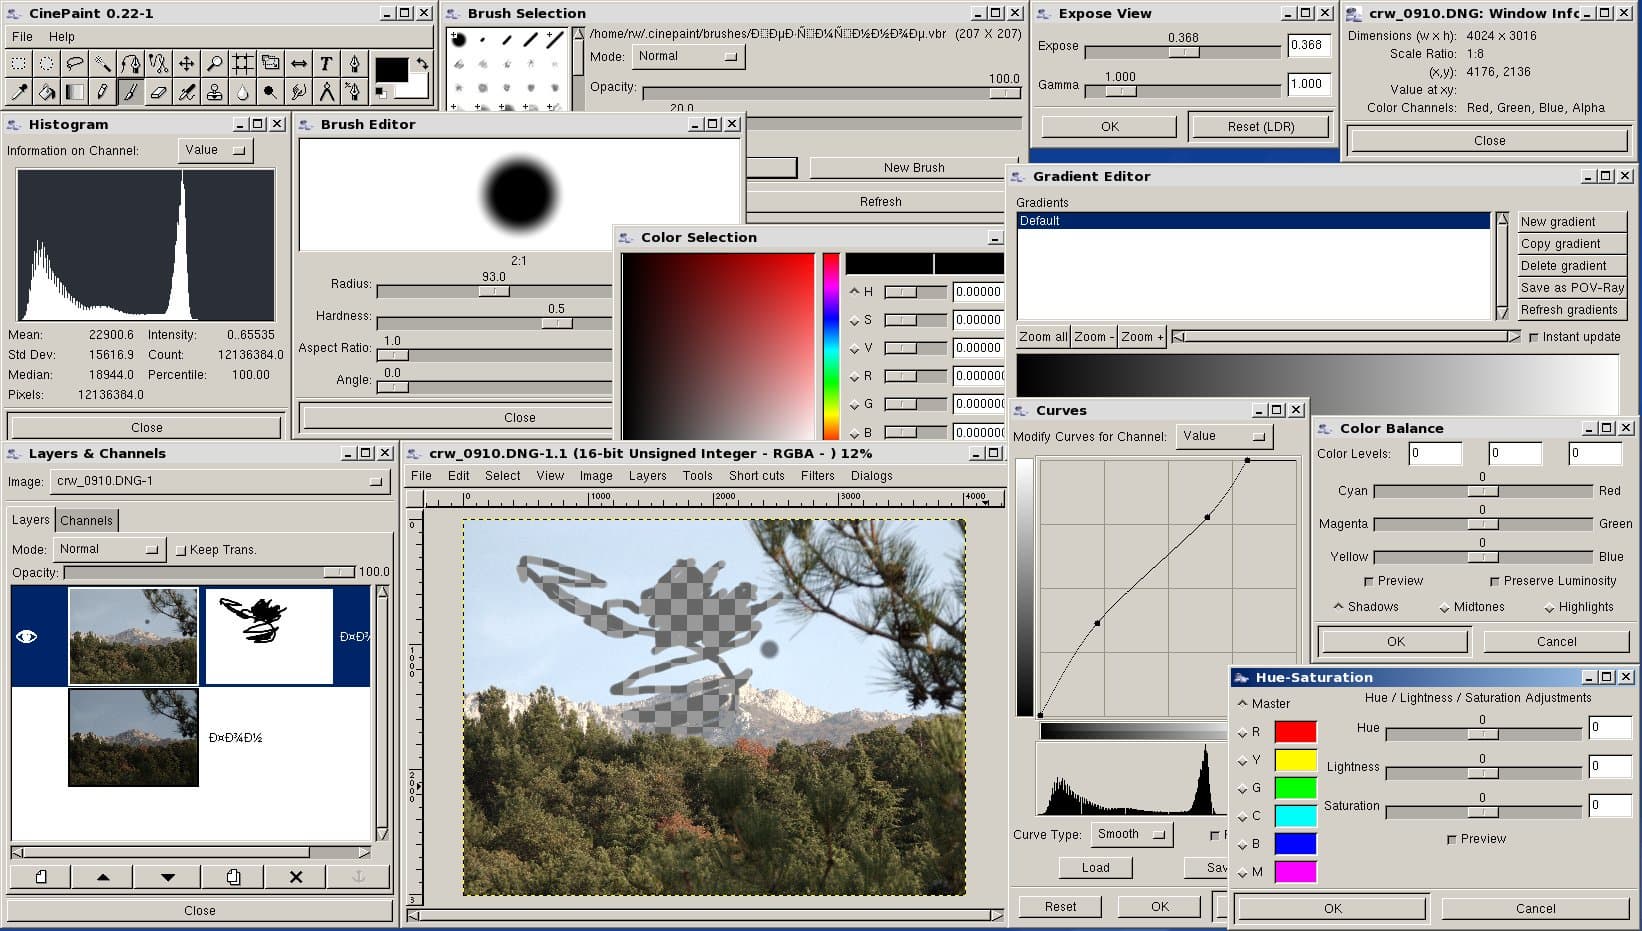Select the Crop tool
This screenshot has width=1642, height=931.
pyautogui.click(x=243, y=63)
